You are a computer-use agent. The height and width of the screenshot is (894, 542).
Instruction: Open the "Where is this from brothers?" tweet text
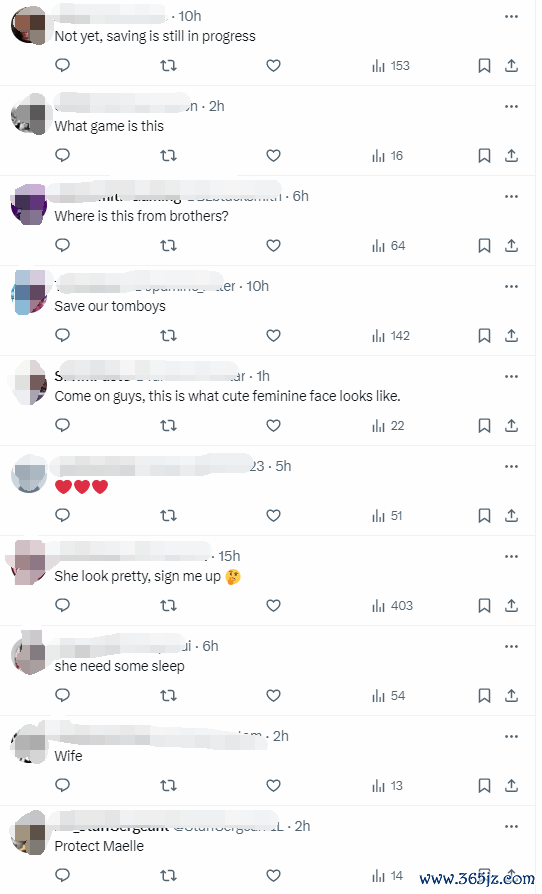pos(141,216)
